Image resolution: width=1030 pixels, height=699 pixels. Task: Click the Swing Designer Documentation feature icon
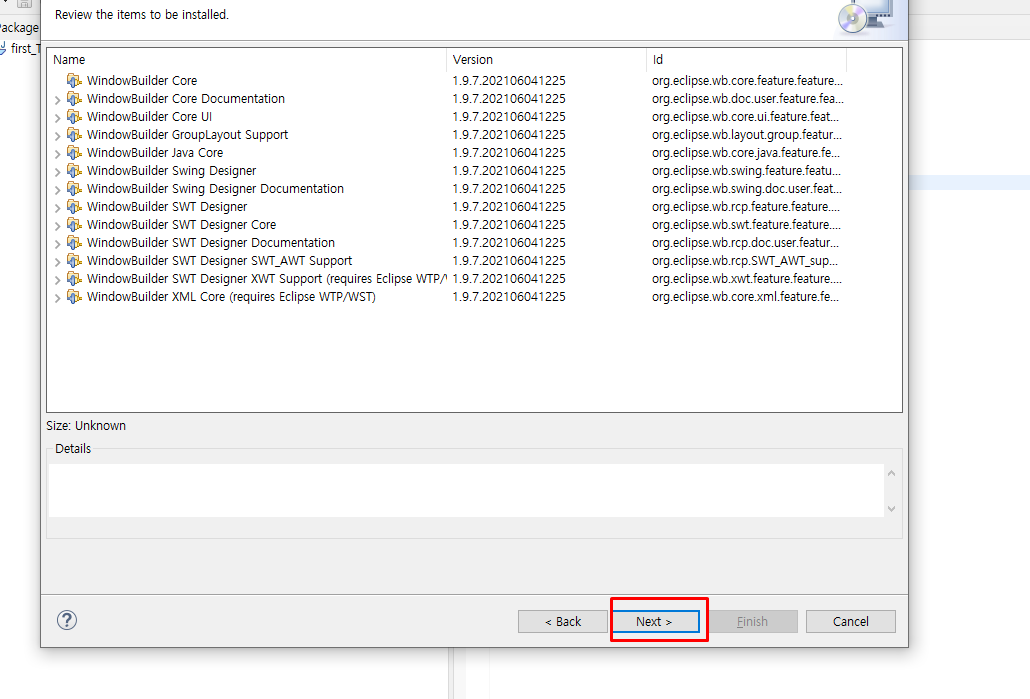point(74,189)
